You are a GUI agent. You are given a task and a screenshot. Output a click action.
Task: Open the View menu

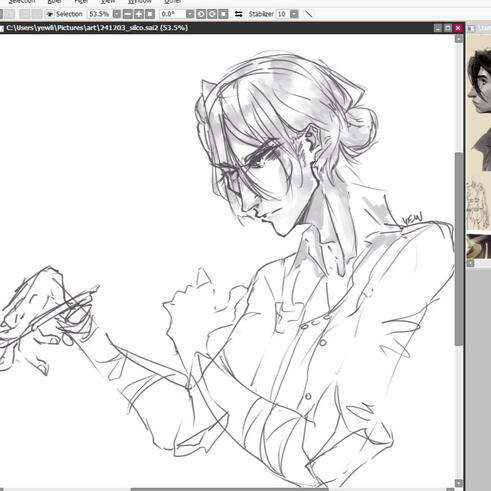(108, 1)
